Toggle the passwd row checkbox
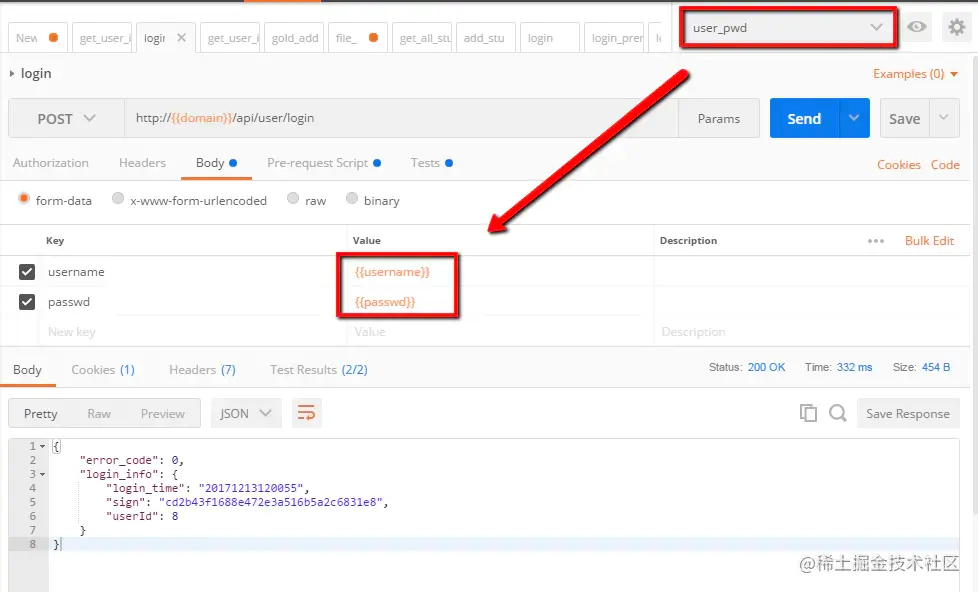This screenshot has width=978, height=592. tap(27, 302)
